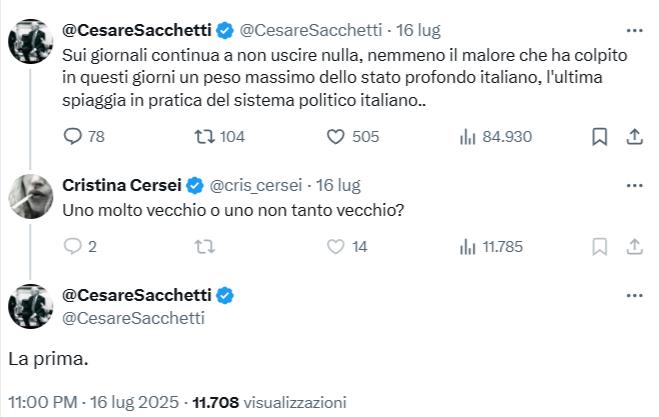Open @cris_cersei handle link

tap(256, 185)
